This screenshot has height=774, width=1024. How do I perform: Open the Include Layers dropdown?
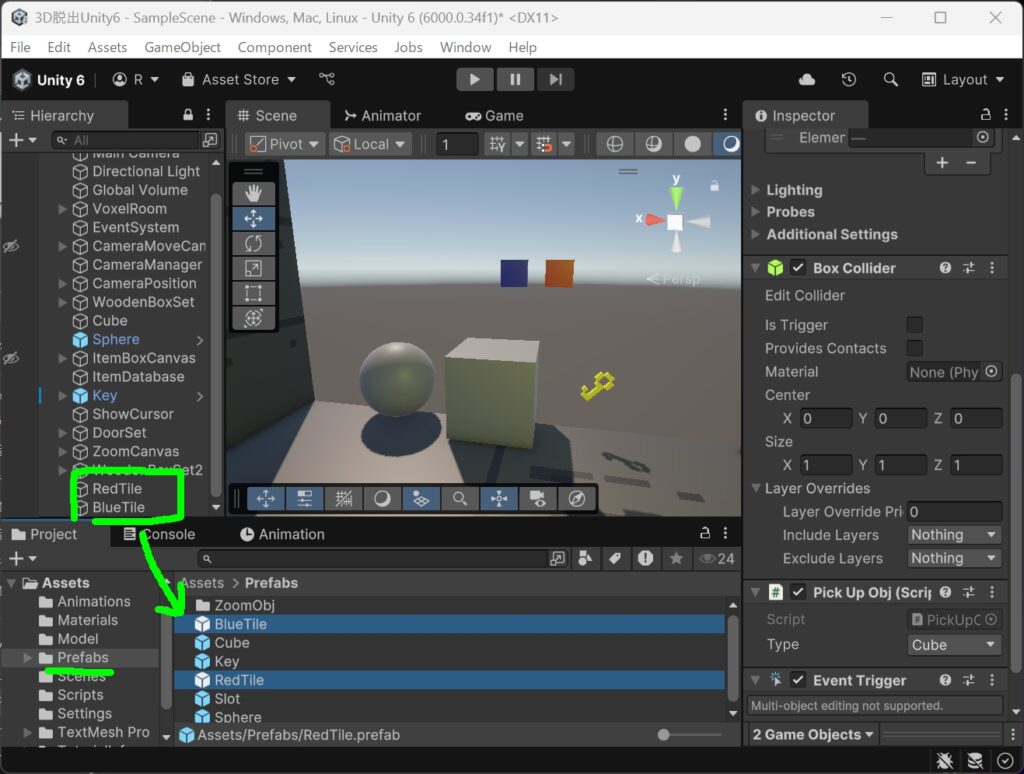[x=953, y=535]
